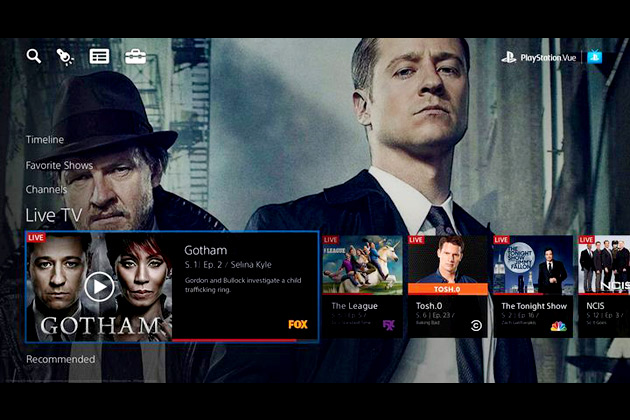630x420 pixels.
Task: Click the orange TOSH.0 banner
Action: click(x=448, y=289)
